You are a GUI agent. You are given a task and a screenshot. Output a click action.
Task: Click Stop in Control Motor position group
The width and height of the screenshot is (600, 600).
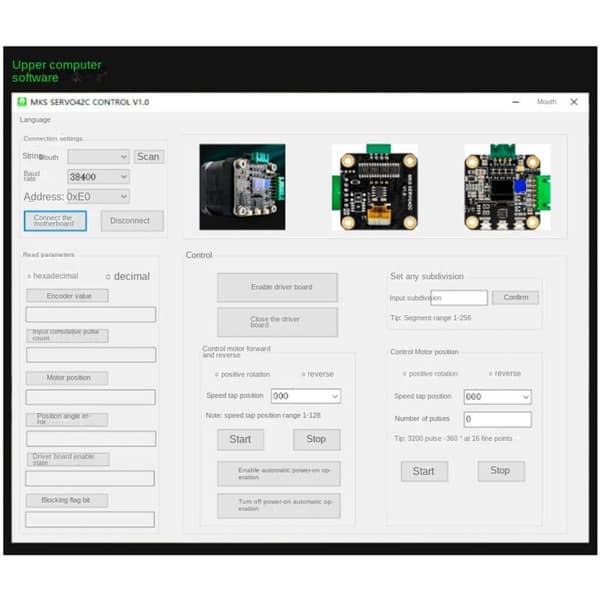point(501,471)
